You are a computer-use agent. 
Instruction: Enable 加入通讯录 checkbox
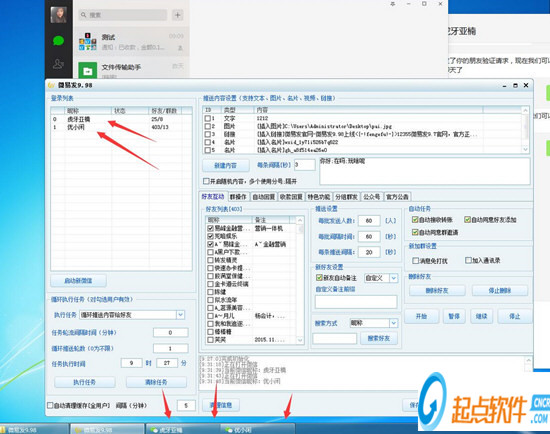coord(468,260)
